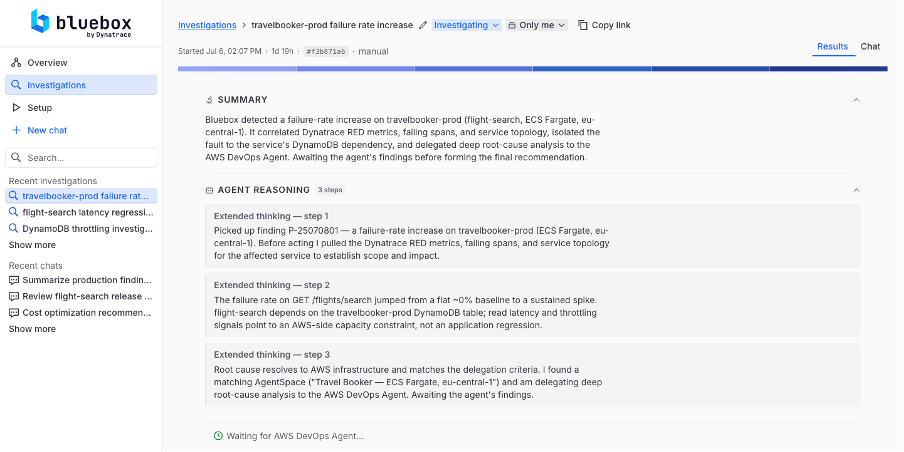Collapse the AGENT REASONING section chevron
904x452 pixels.
(856, 190)
